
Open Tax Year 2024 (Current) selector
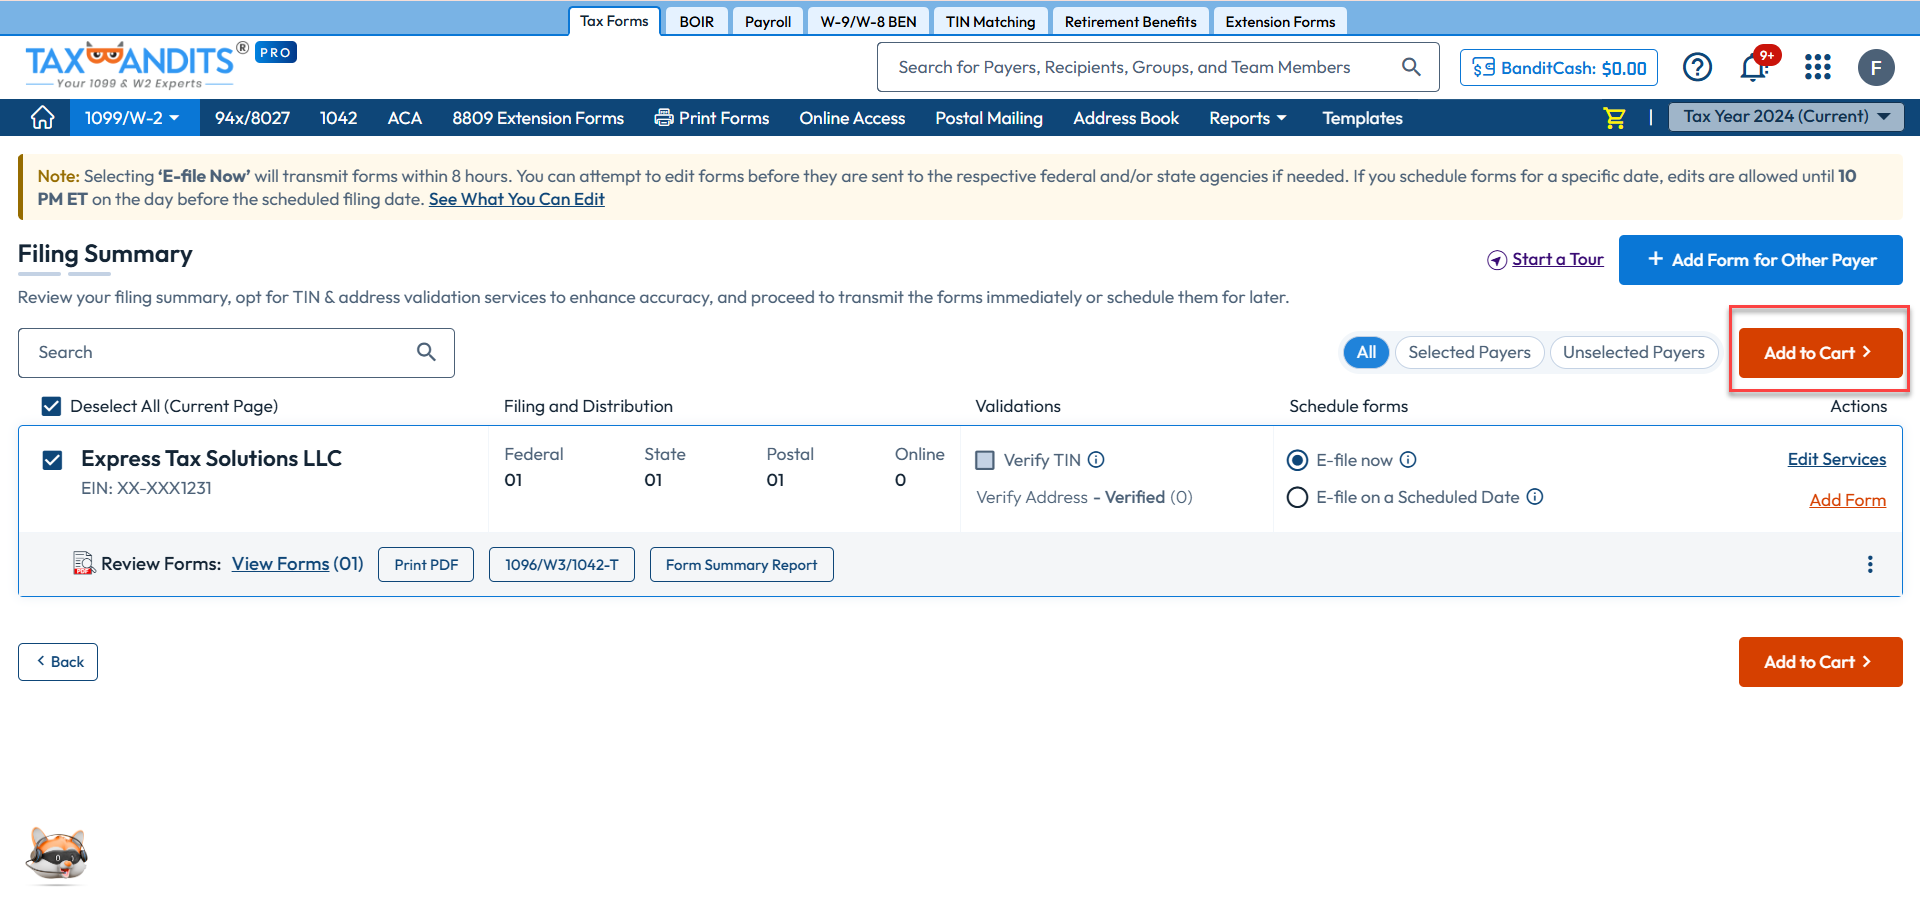coord(1786,117)
